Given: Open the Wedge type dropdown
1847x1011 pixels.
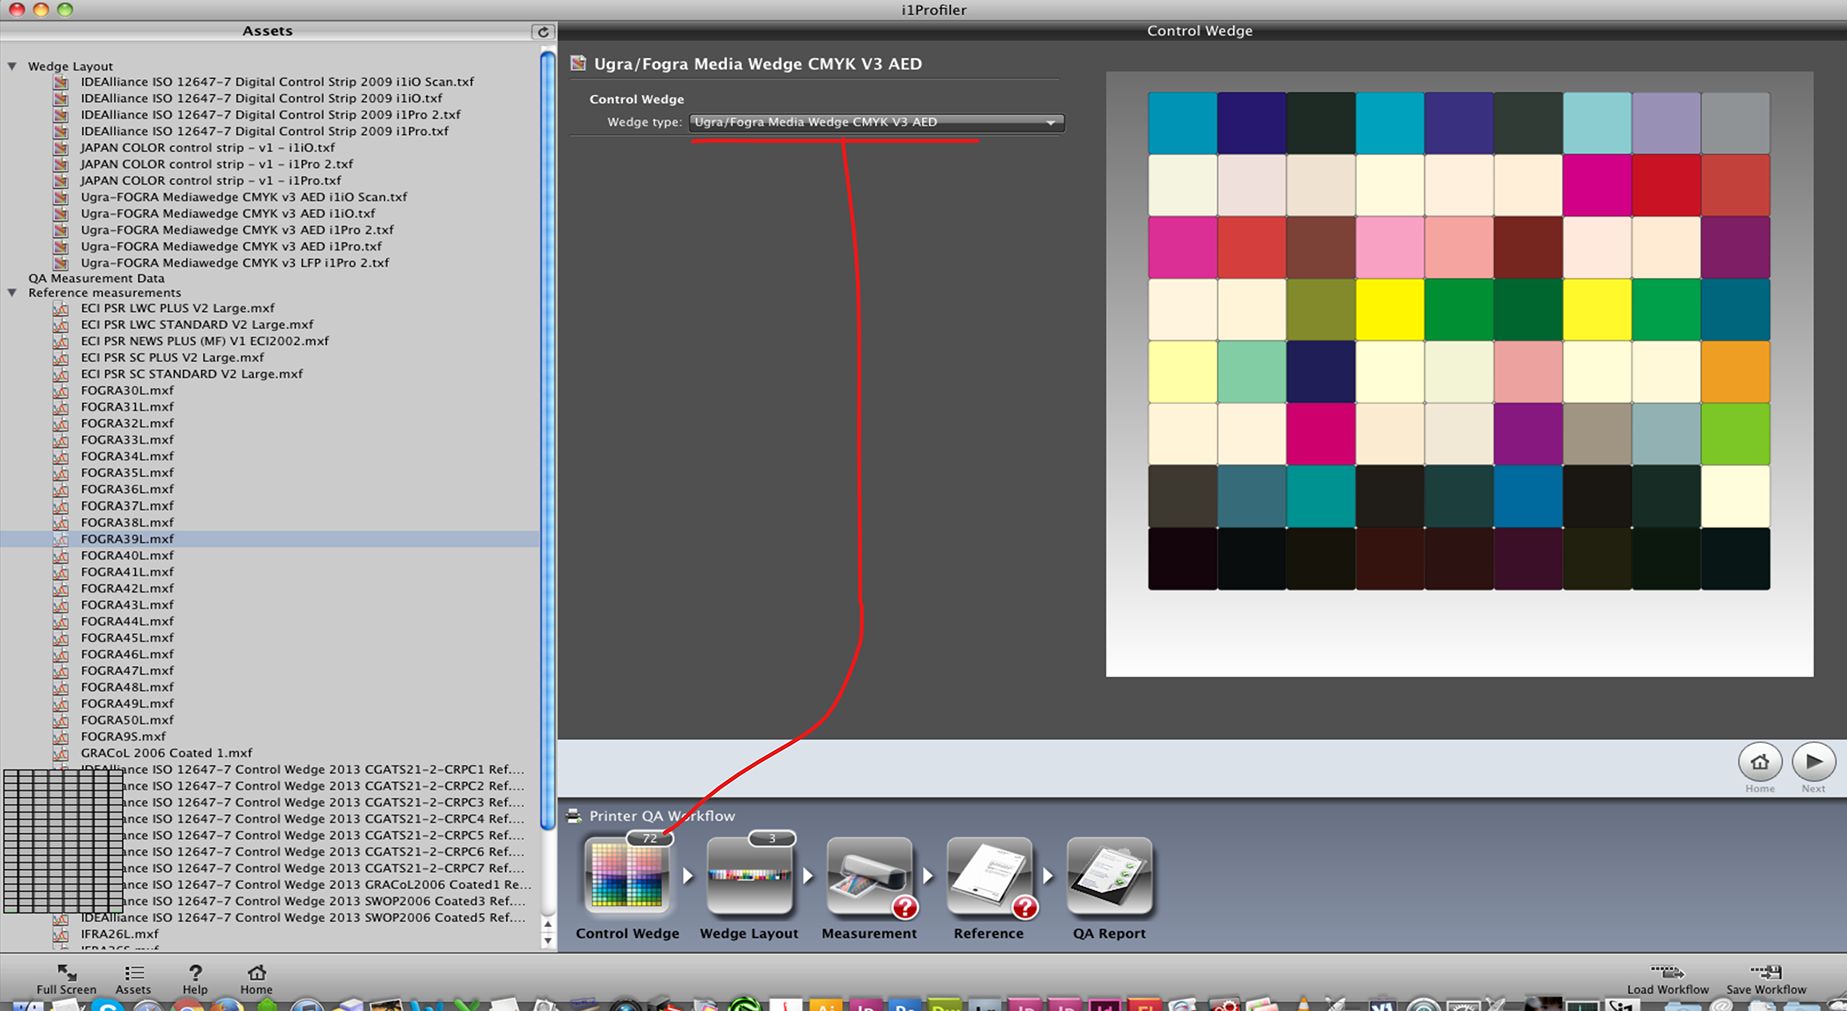Looking at the screenshot, I should click(x=876, y=122).
